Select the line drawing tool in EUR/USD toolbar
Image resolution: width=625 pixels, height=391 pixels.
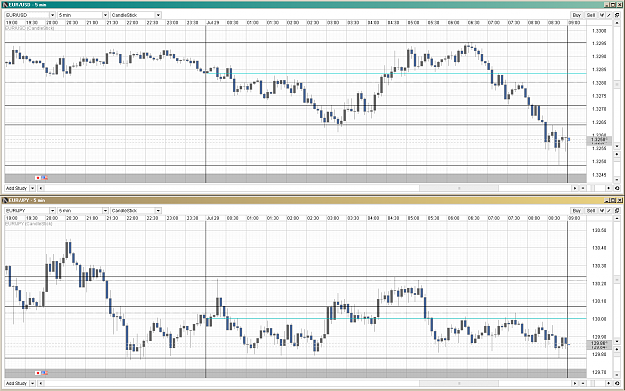(609, 15)
